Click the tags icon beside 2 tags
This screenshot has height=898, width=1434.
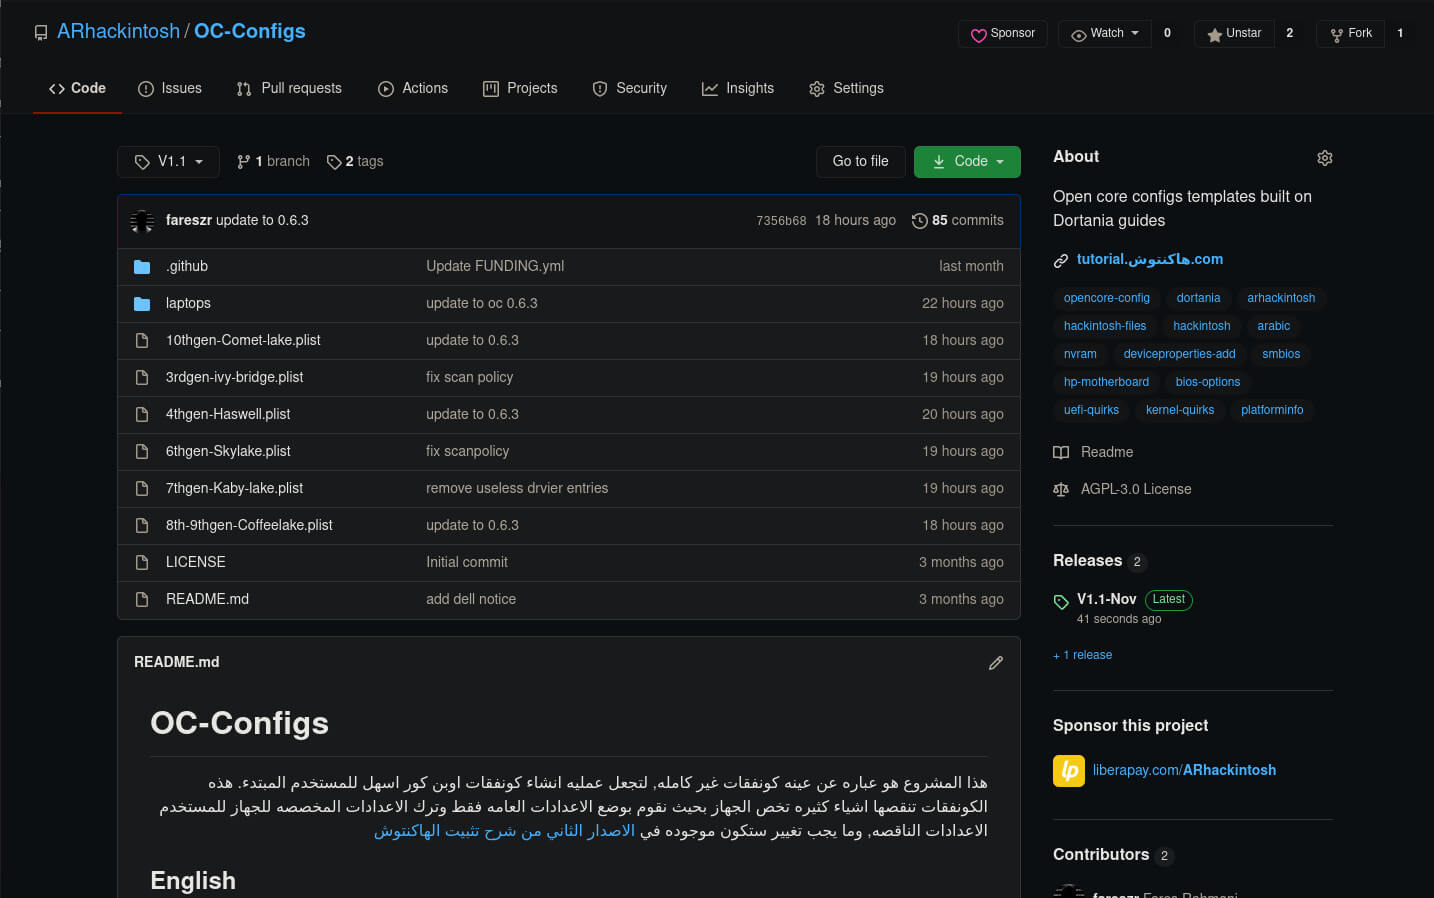[334, 162]
